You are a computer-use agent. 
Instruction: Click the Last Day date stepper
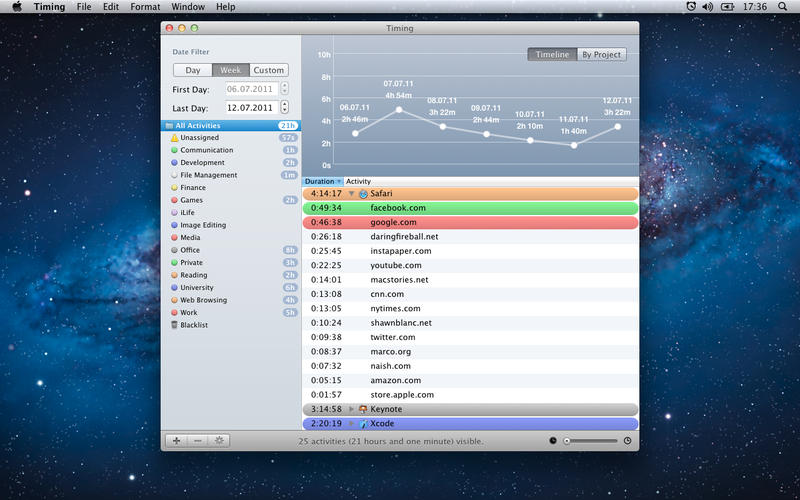(x=285, y=107)
